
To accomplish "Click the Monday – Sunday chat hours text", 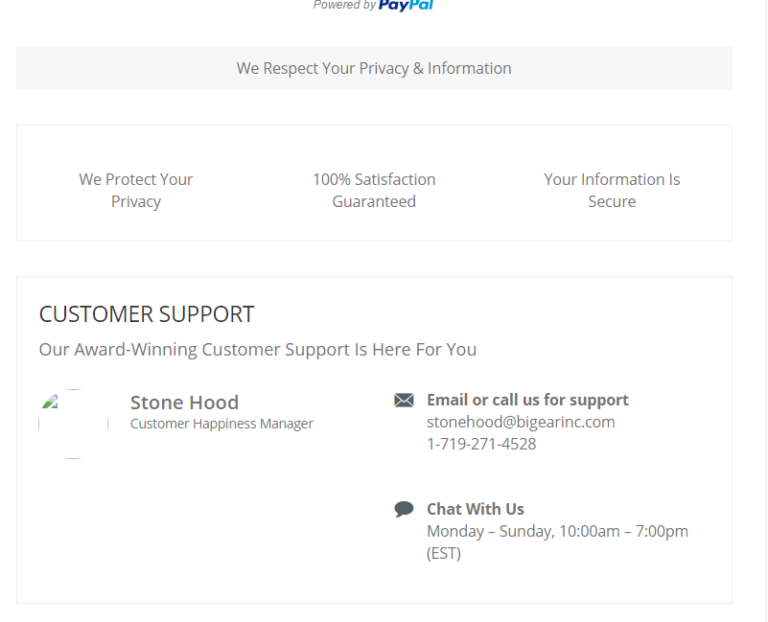I will (557, 542).
